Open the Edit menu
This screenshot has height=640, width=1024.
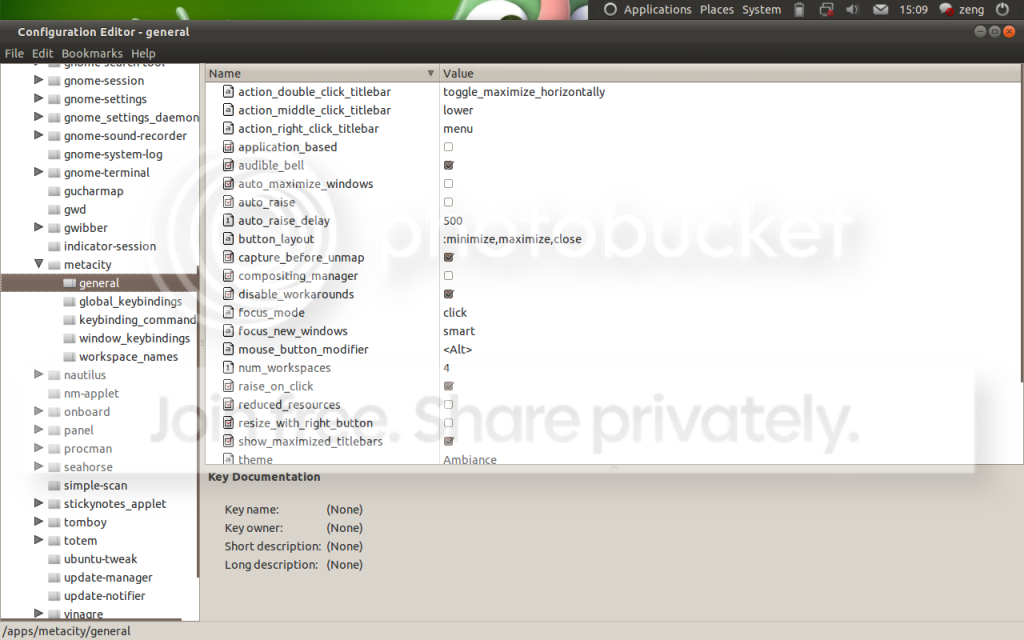click(x=42, y=53)
